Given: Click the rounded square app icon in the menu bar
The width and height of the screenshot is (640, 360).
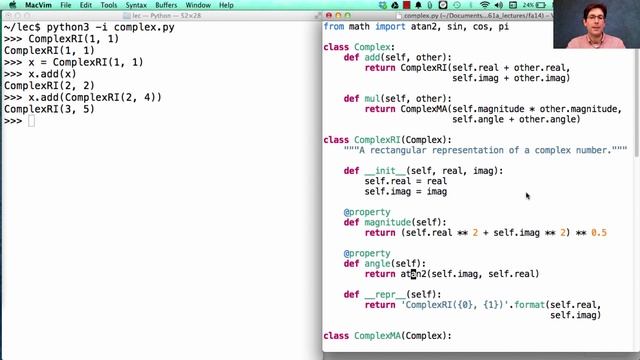Looking at the screenshot, I should point(443,5).
